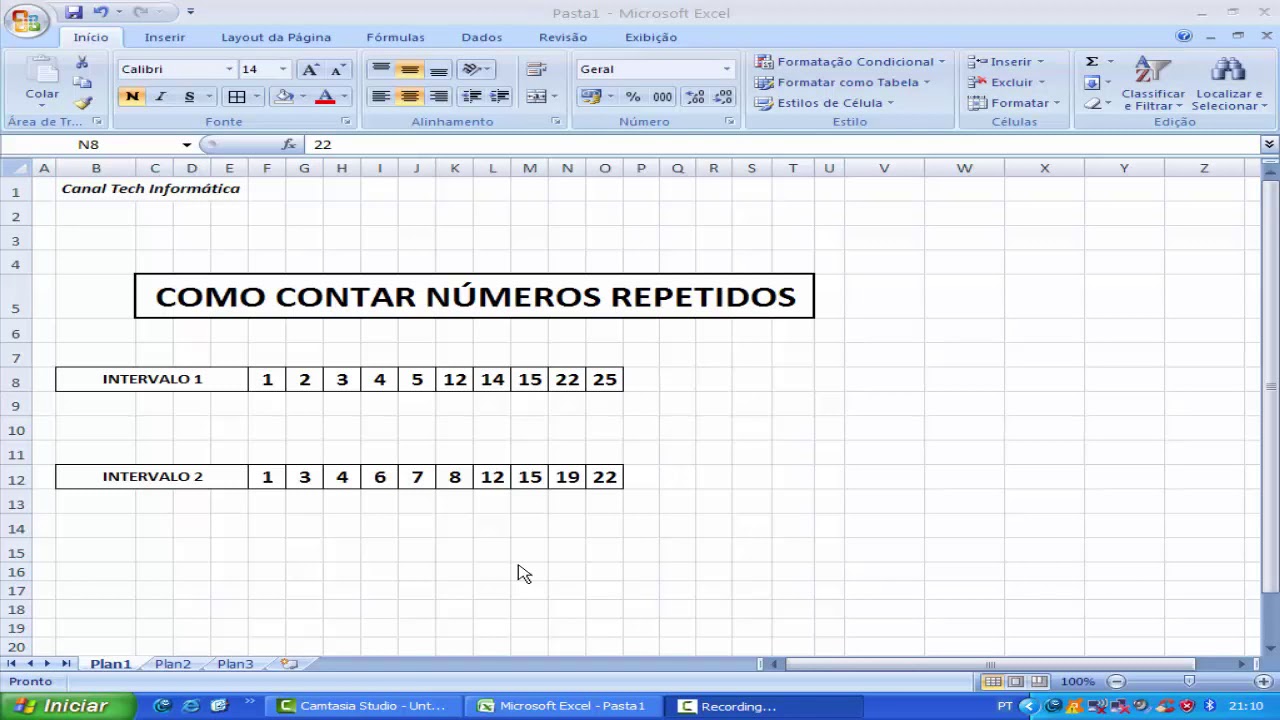Click the accounting number format icon

[x=590, y=97]
